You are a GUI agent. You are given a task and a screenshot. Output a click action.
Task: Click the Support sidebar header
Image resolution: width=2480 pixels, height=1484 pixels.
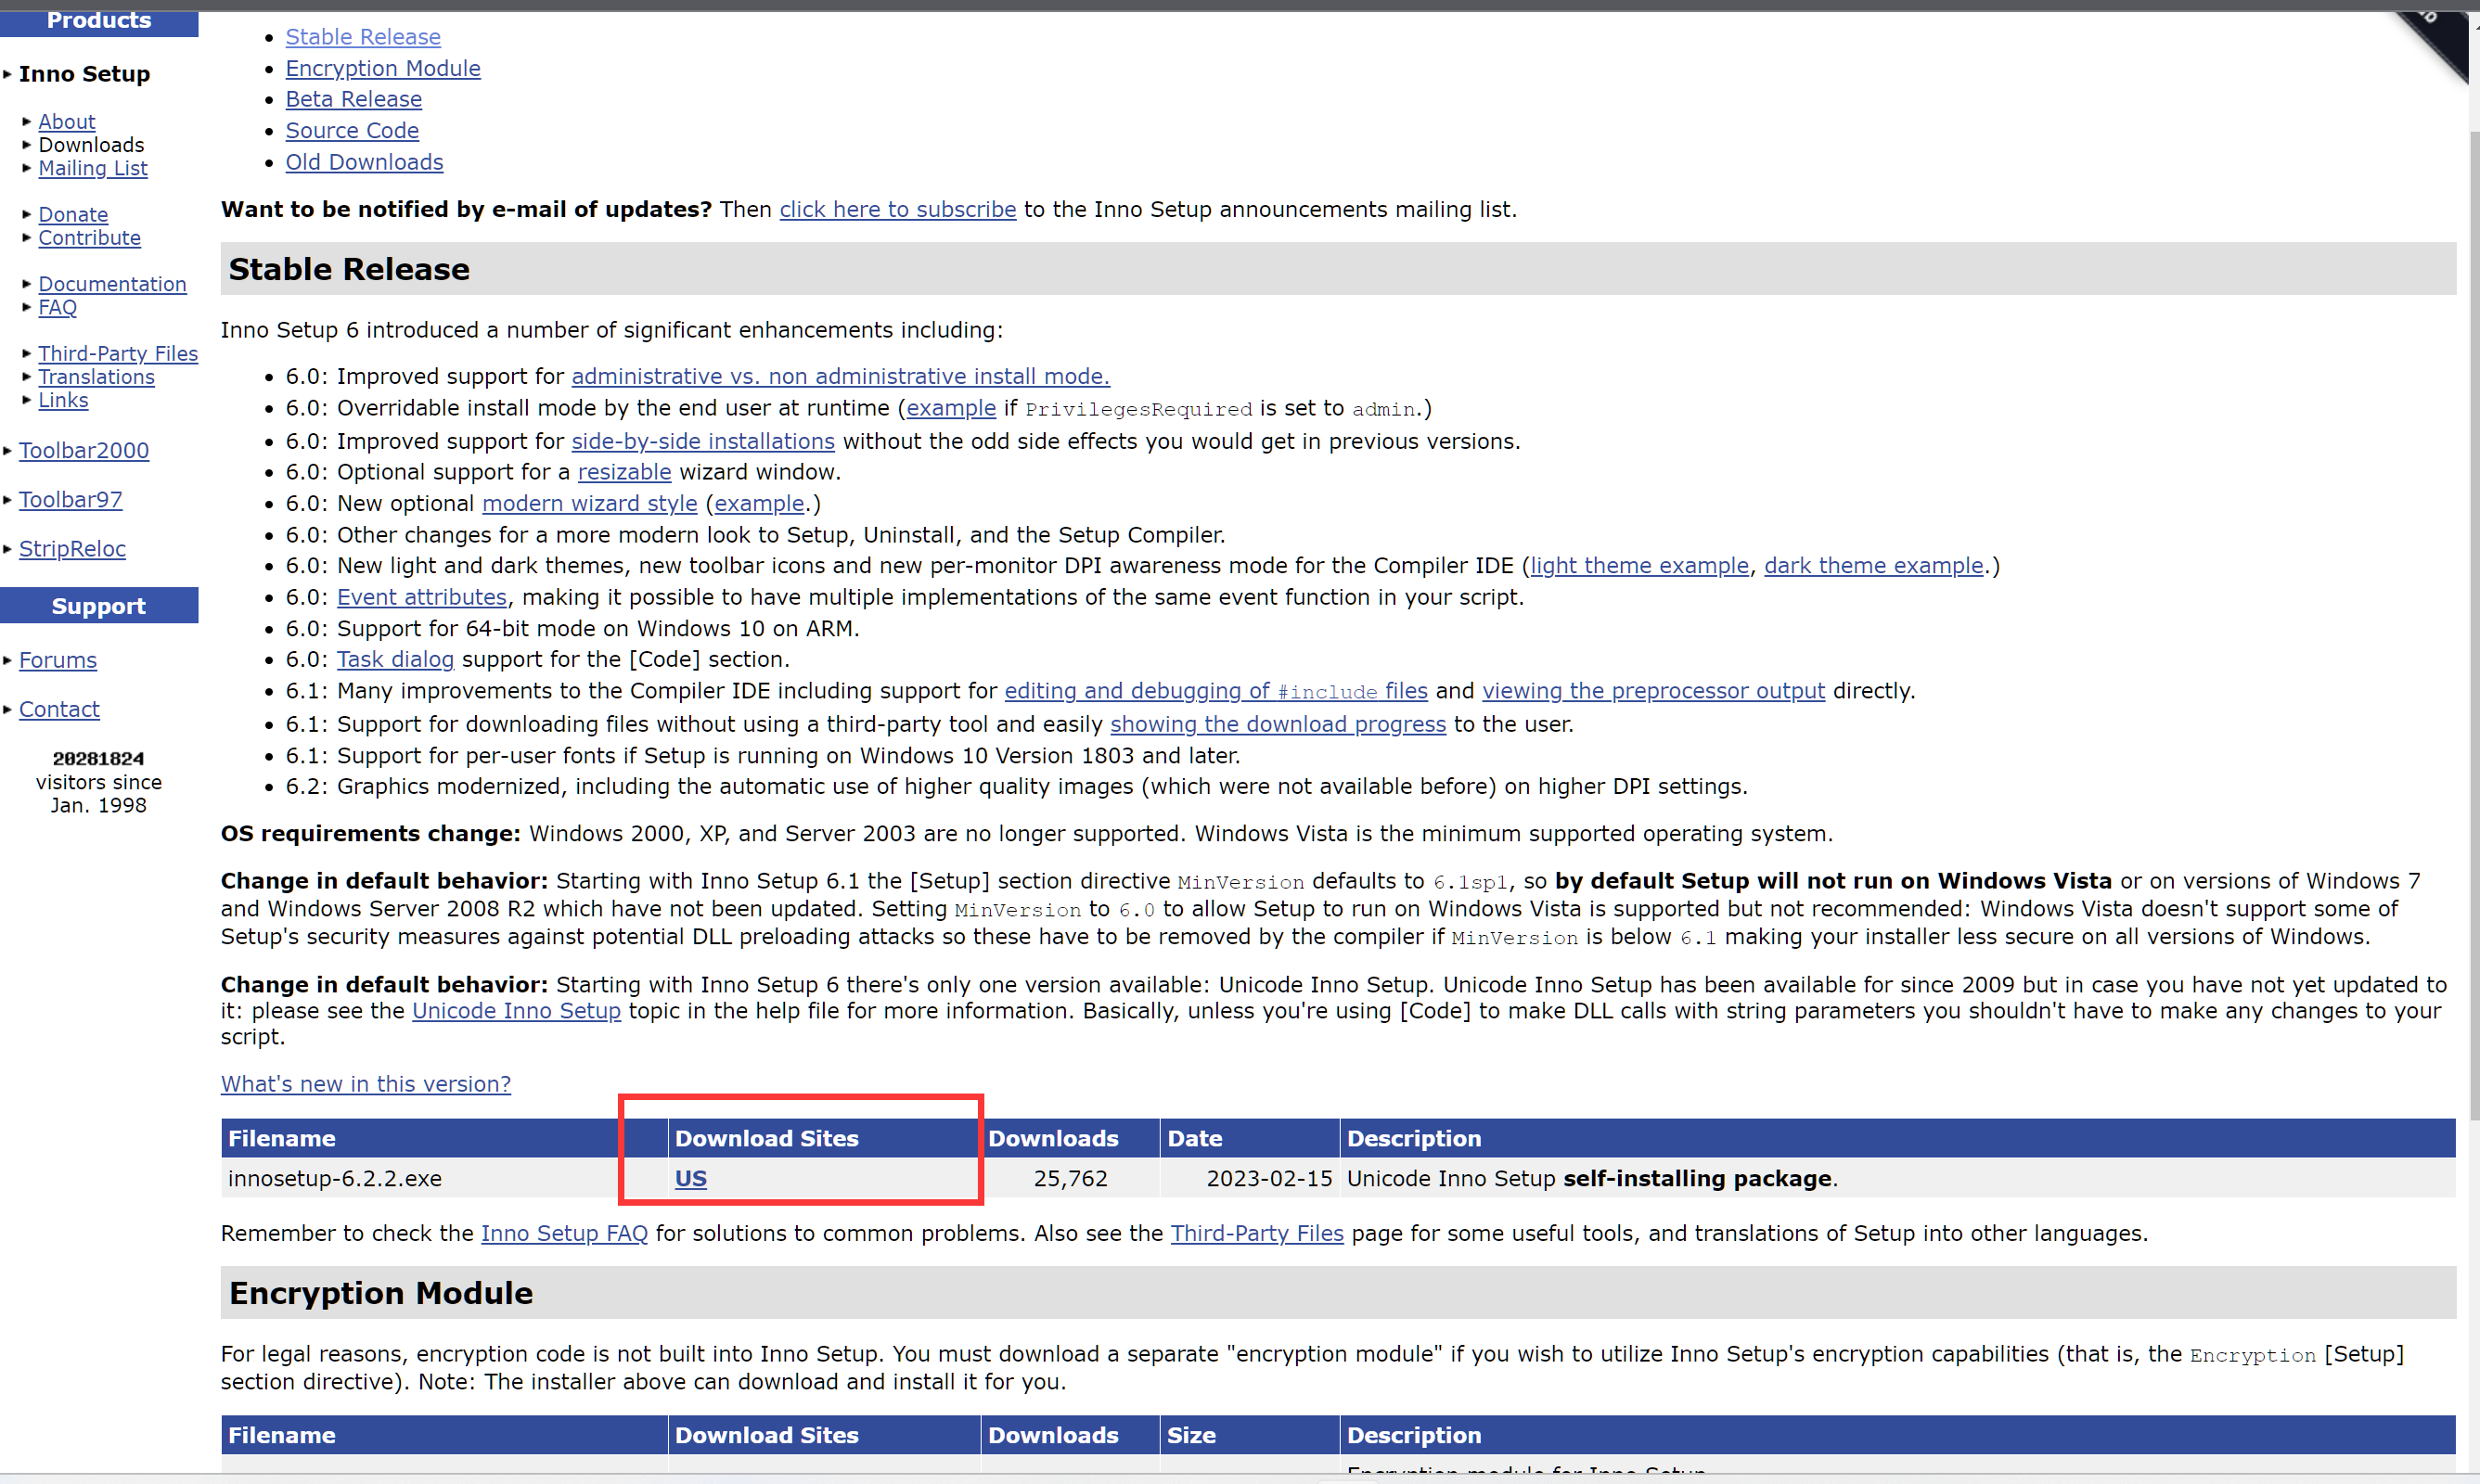(99, 606)
